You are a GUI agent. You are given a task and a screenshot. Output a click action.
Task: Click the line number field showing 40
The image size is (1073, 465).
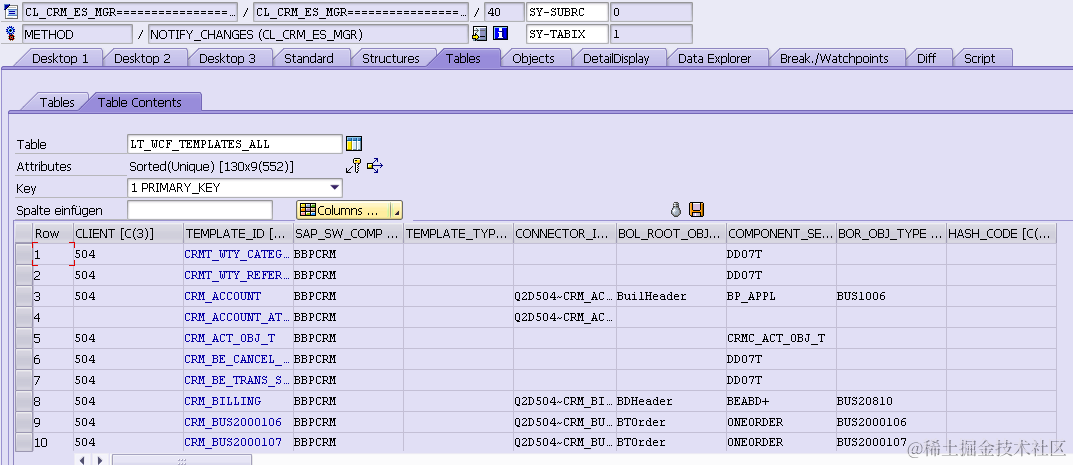pos(504,12)
